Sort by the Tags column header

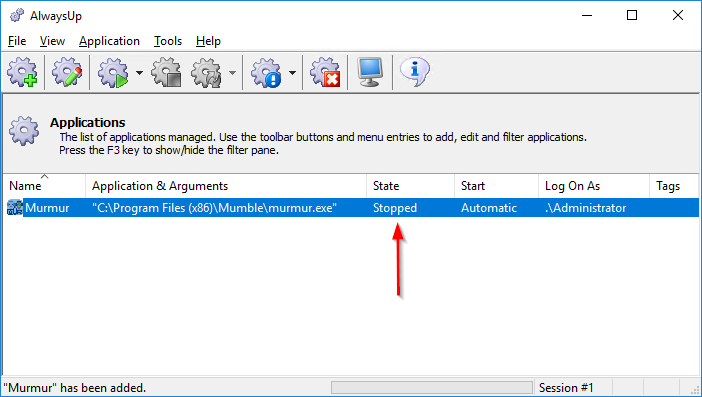tap(674, 186)
